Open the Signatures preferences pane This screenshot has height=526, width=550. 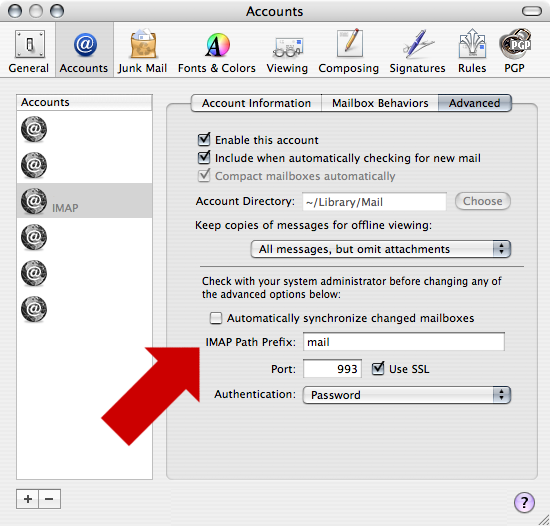(417, 51)
